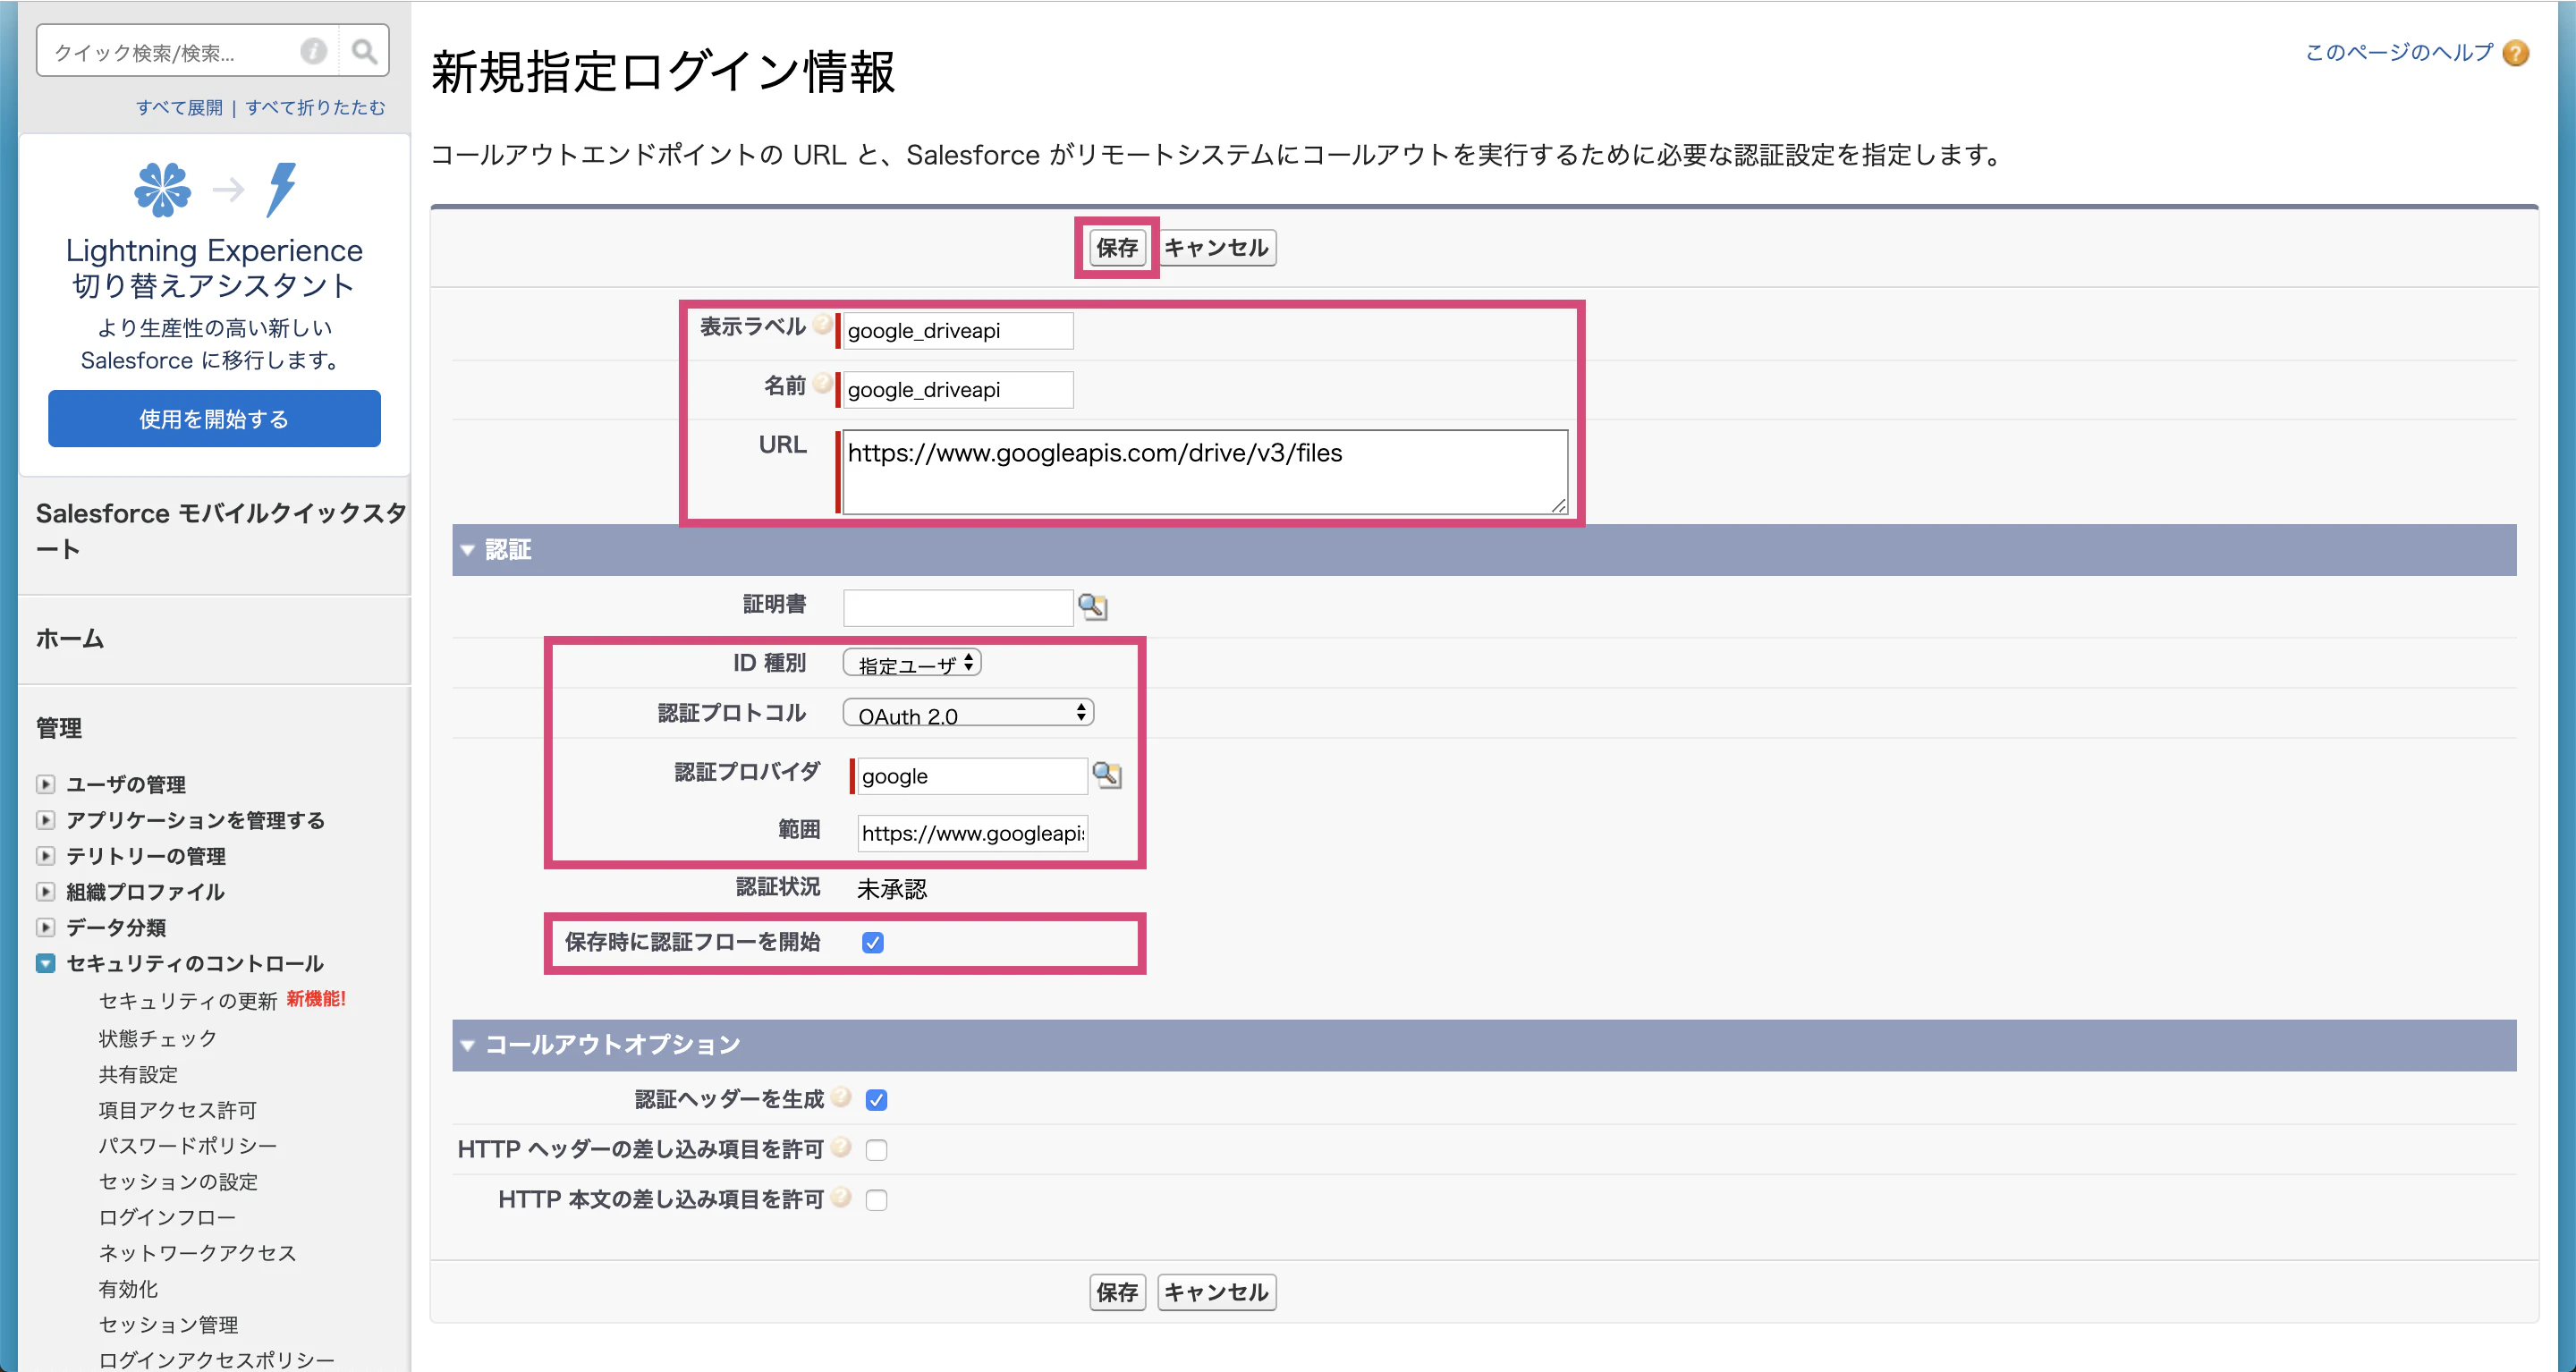Enable HTTP 本文の差し込み項目を許可 checkbox

(877, 1200)
